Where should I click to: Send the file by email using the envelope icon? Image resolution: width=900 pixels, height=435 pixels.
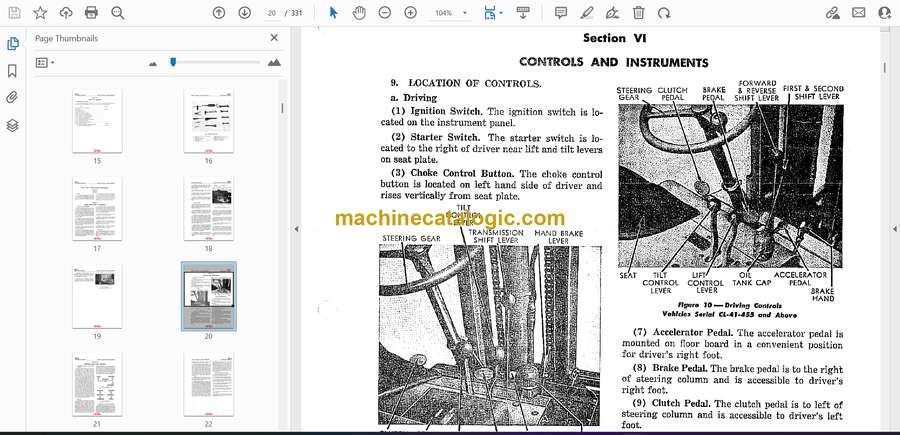[x=859, y=13]
